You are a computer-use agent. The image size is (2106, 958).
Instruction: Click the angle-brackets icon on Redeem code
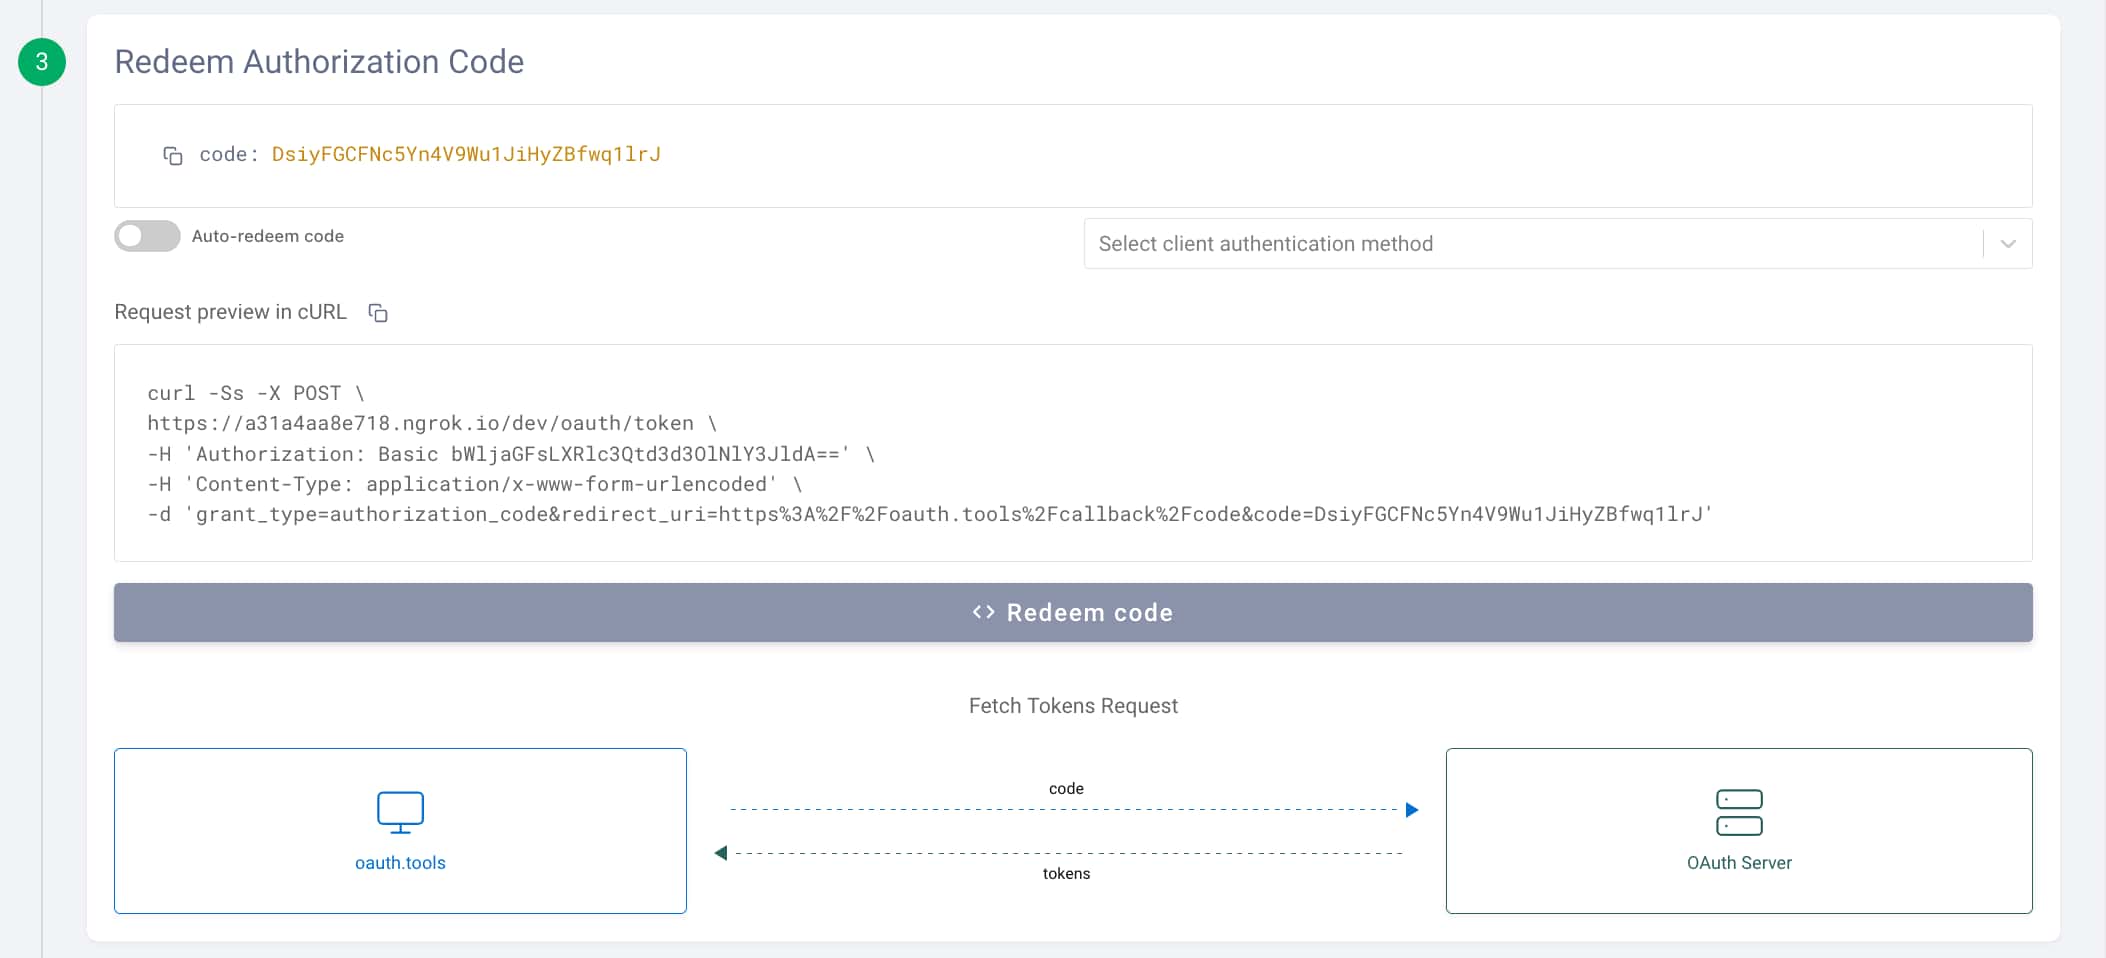coord(983,612)
